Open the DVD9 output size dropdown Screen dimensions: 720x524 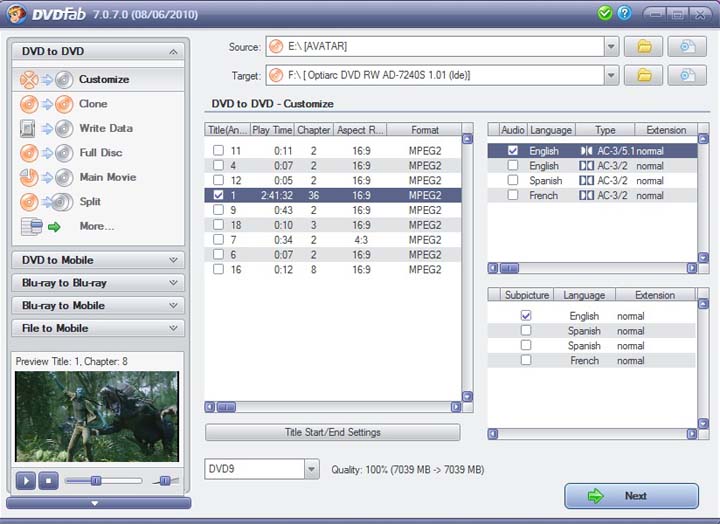tap(310, 470)
